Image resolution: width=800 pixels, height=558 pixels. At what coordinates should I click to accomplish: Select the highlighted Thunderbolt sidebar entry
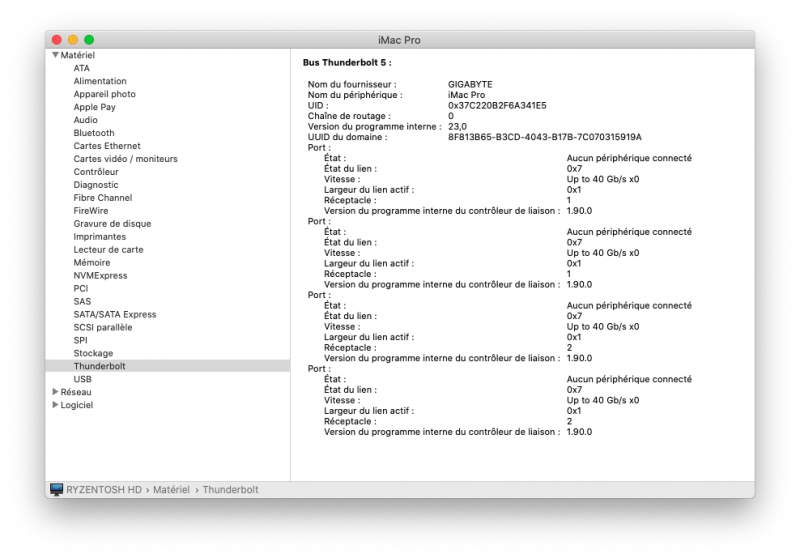[167, 366]
